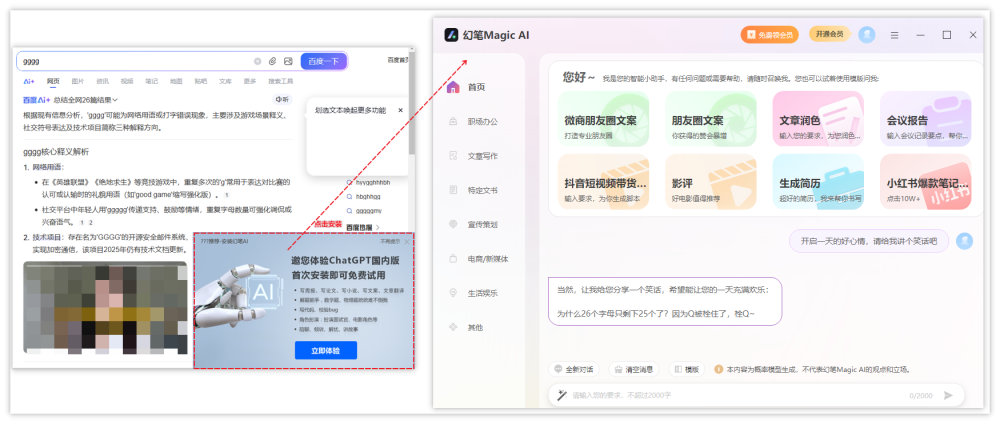This screenshot has width=1000, height=424.
Task: Click the paperclip attachment icon in Baidu search bar
Action: 273,61
